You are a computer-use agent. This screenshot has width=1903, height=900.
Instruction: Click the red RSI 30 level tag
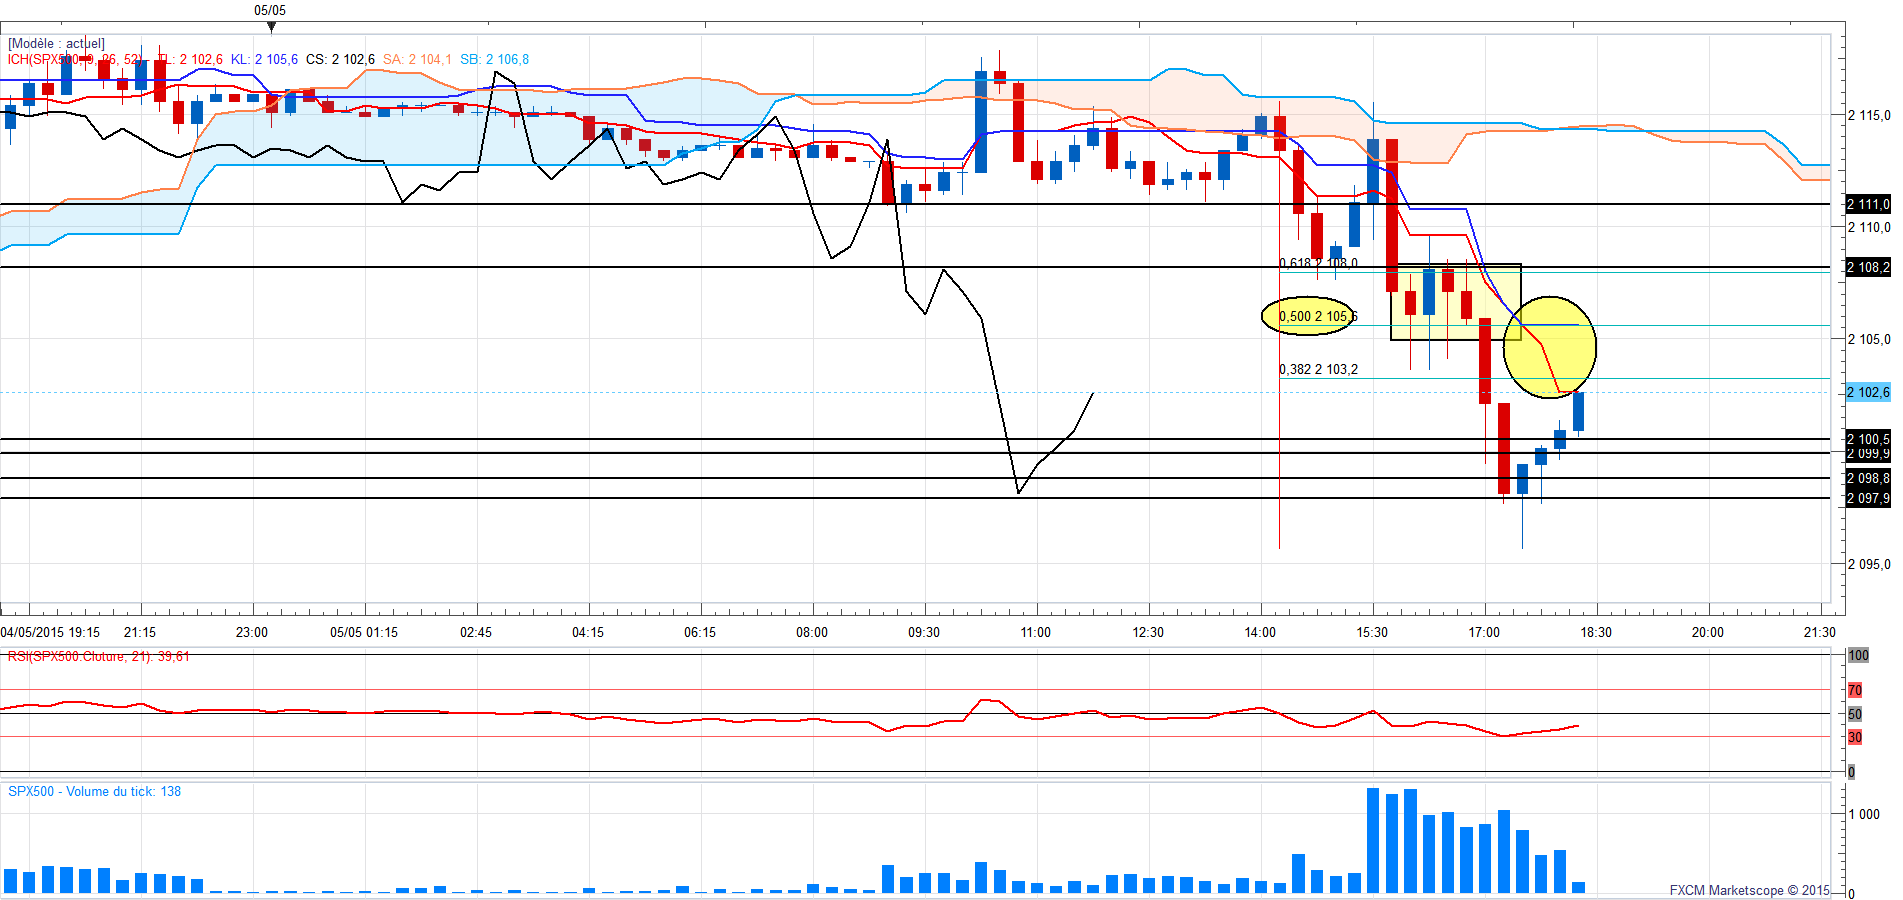[1855, 737]
